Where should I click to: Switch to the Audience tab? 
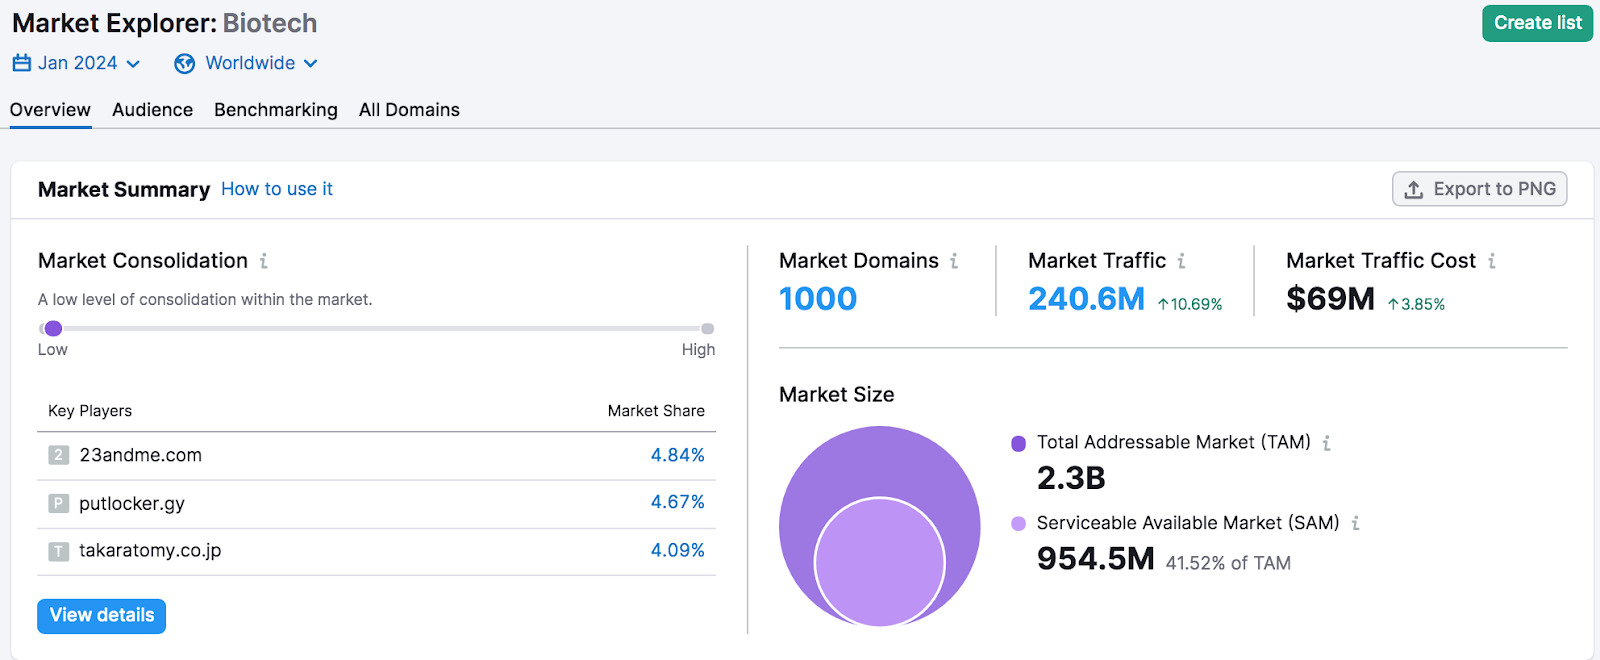coord(152,110)
